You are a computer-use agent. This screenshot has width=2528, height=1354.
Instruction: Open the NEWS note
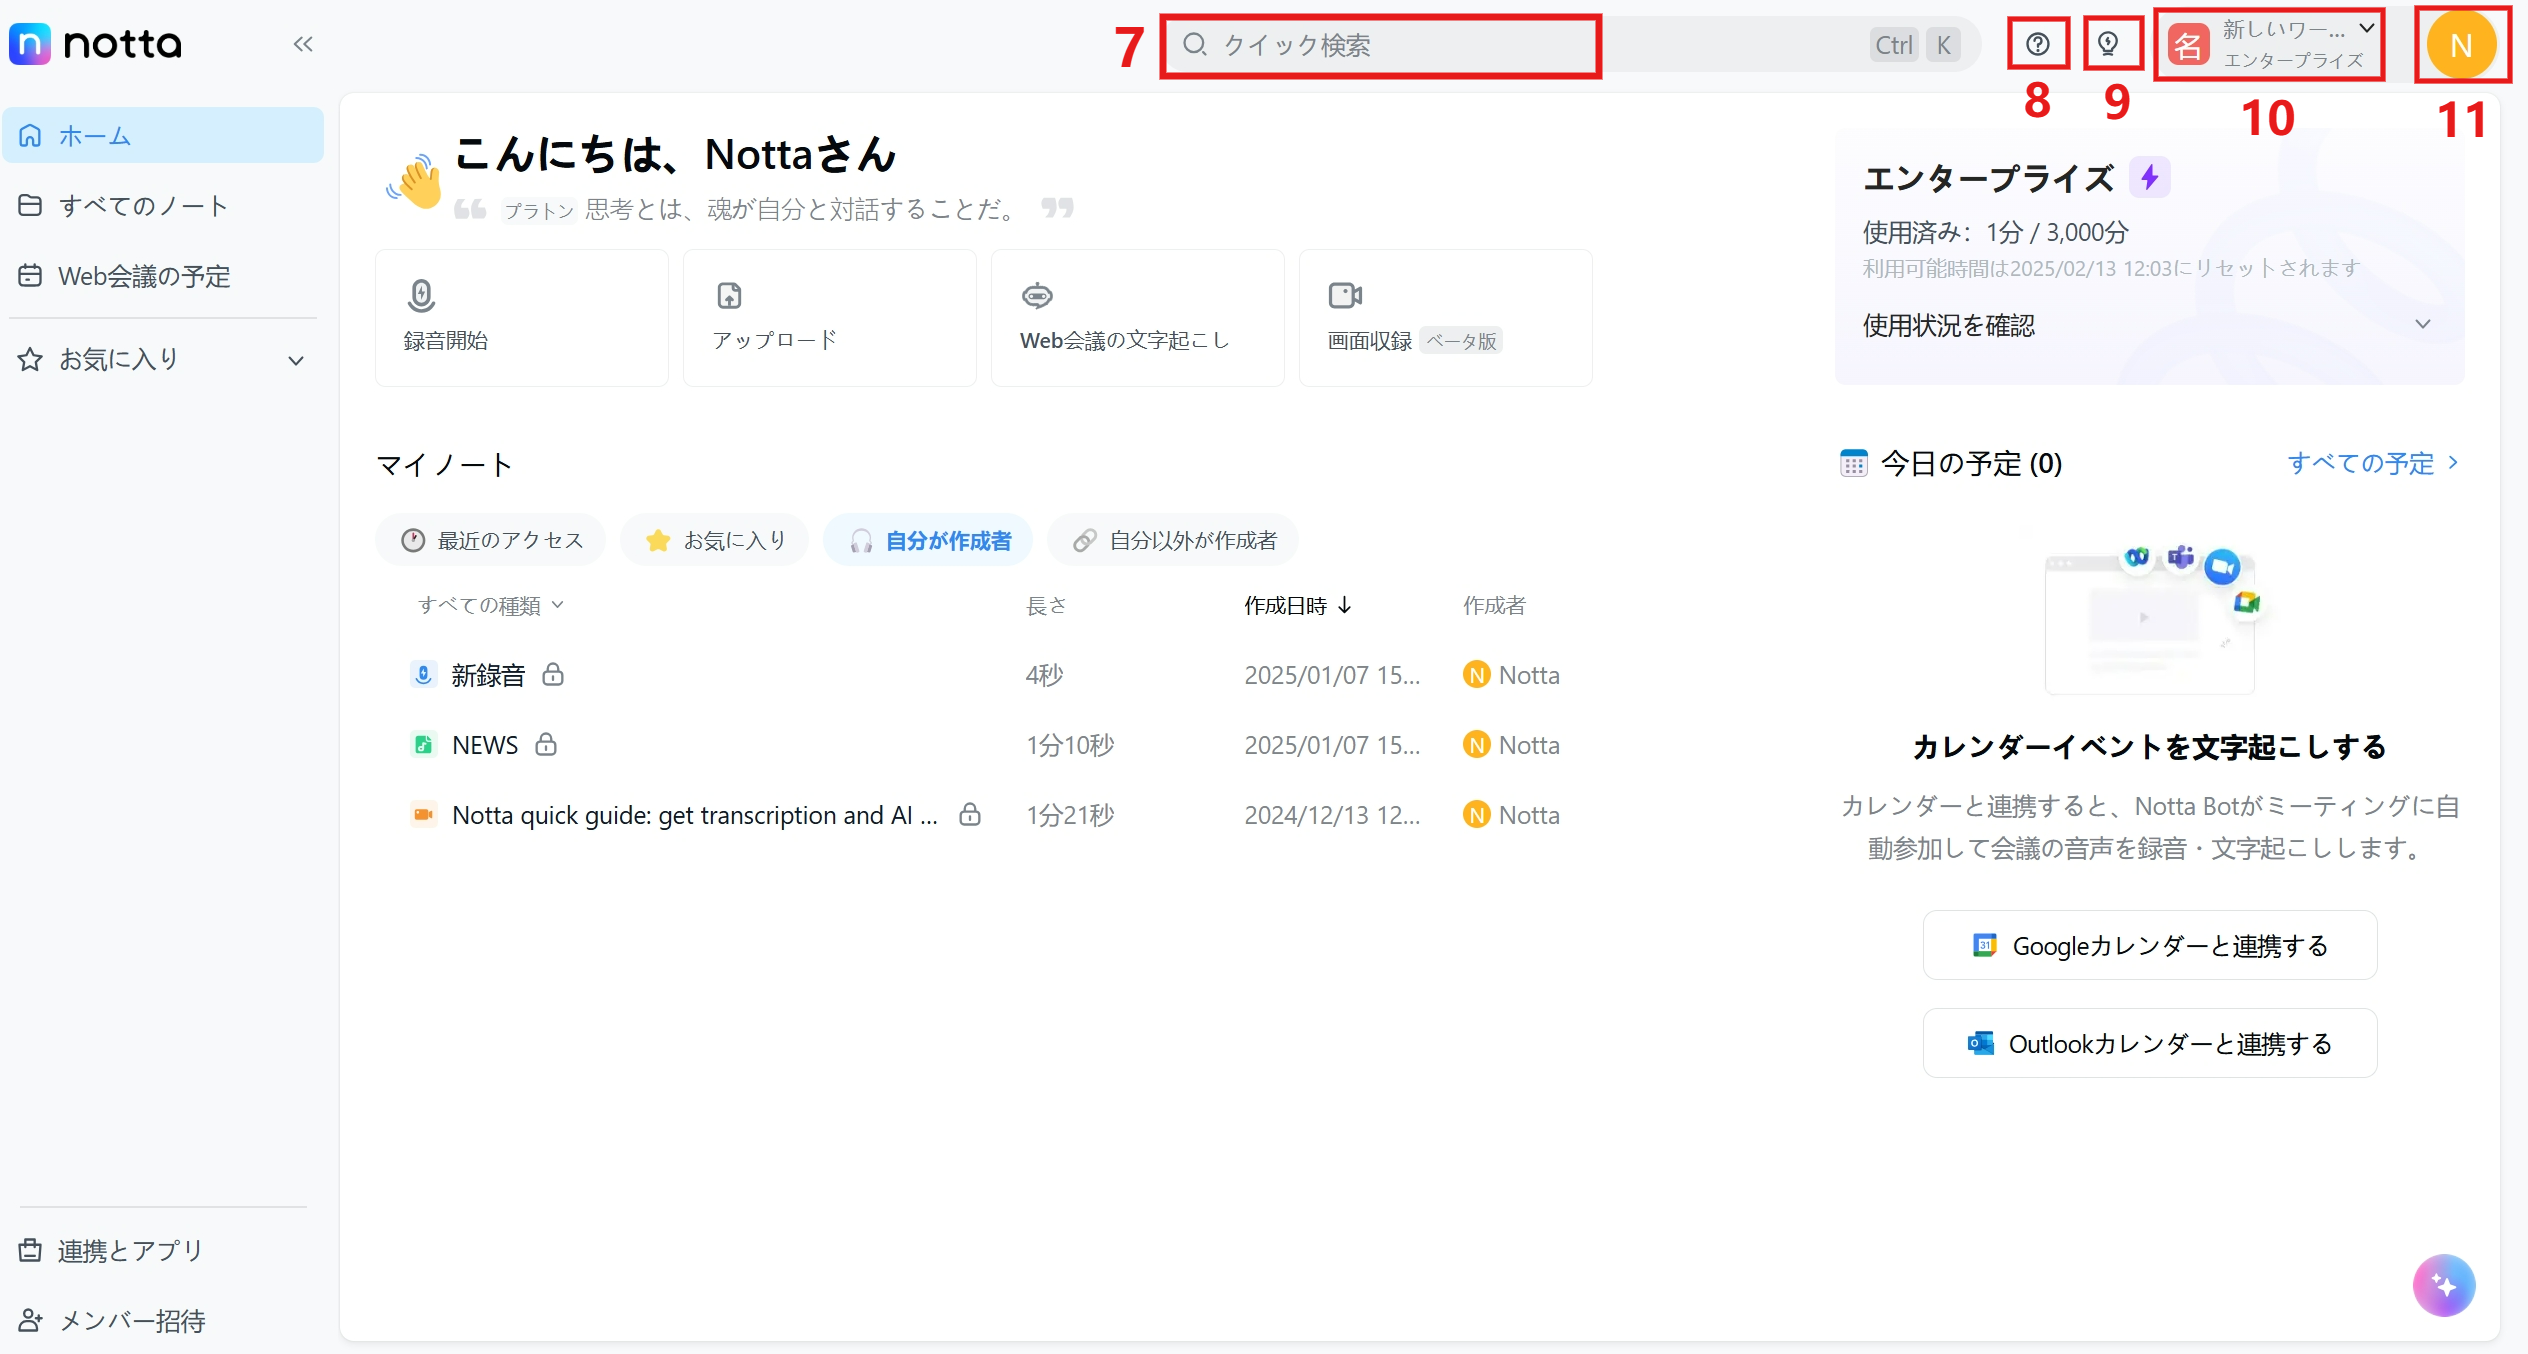pyautogui.click(x=485, y=745)
